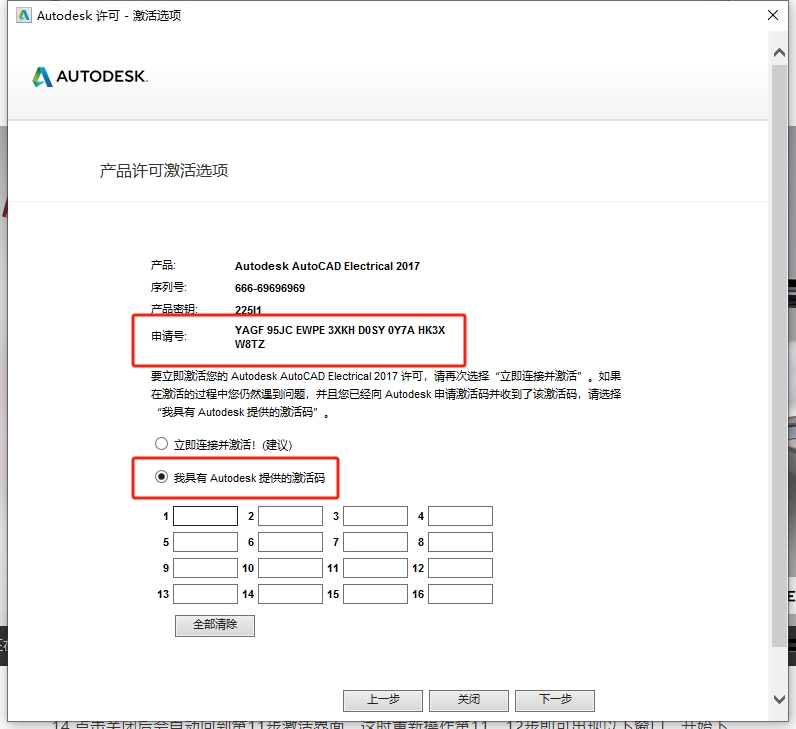Click the Autodesk logo in header
The image size is (796, 729).
[90, 77]
